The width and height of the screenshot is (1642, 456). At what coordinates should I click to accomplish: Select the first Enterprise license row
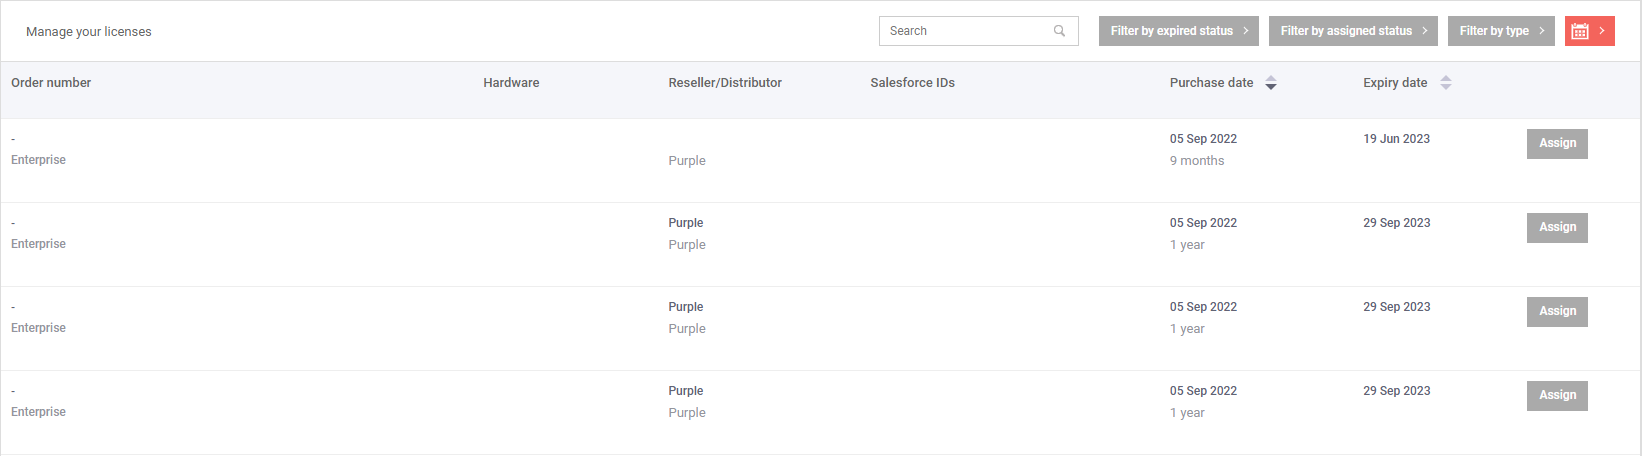click(820, 160)
